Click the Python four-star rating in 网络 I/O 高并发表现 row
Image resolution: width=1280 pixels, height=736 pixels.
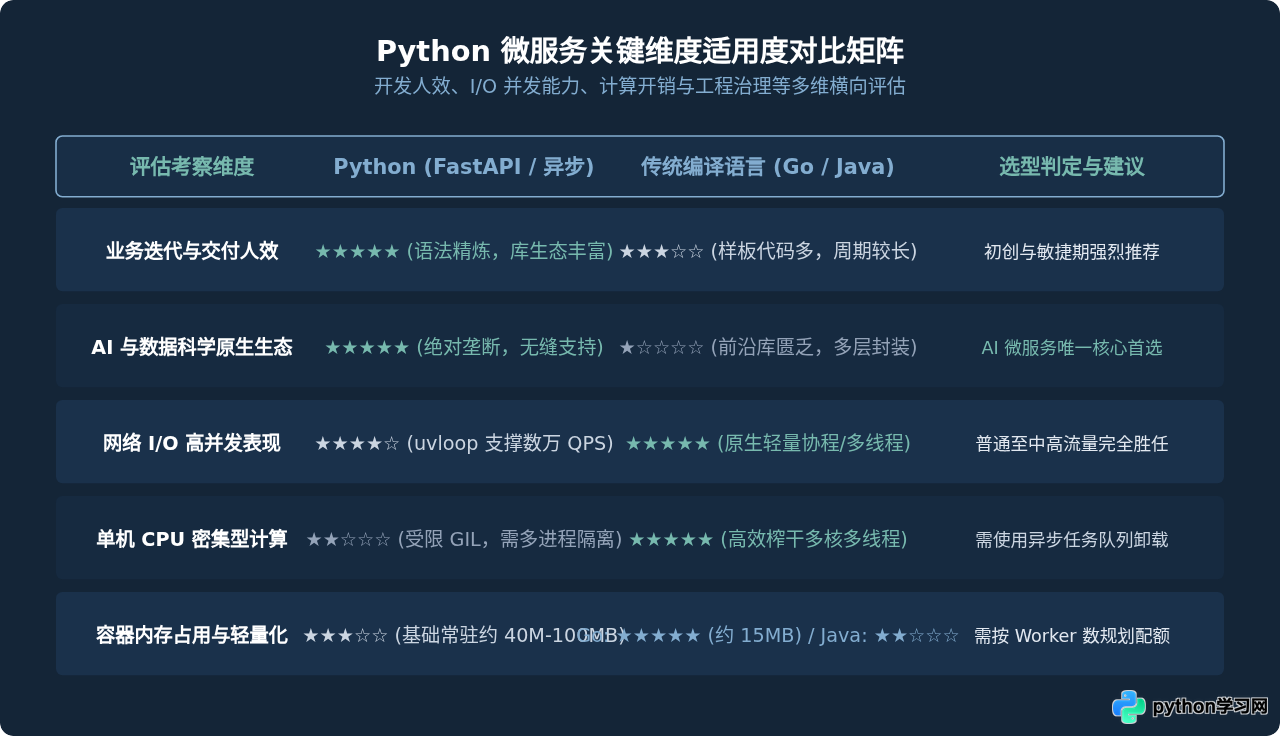click(357, 444)
